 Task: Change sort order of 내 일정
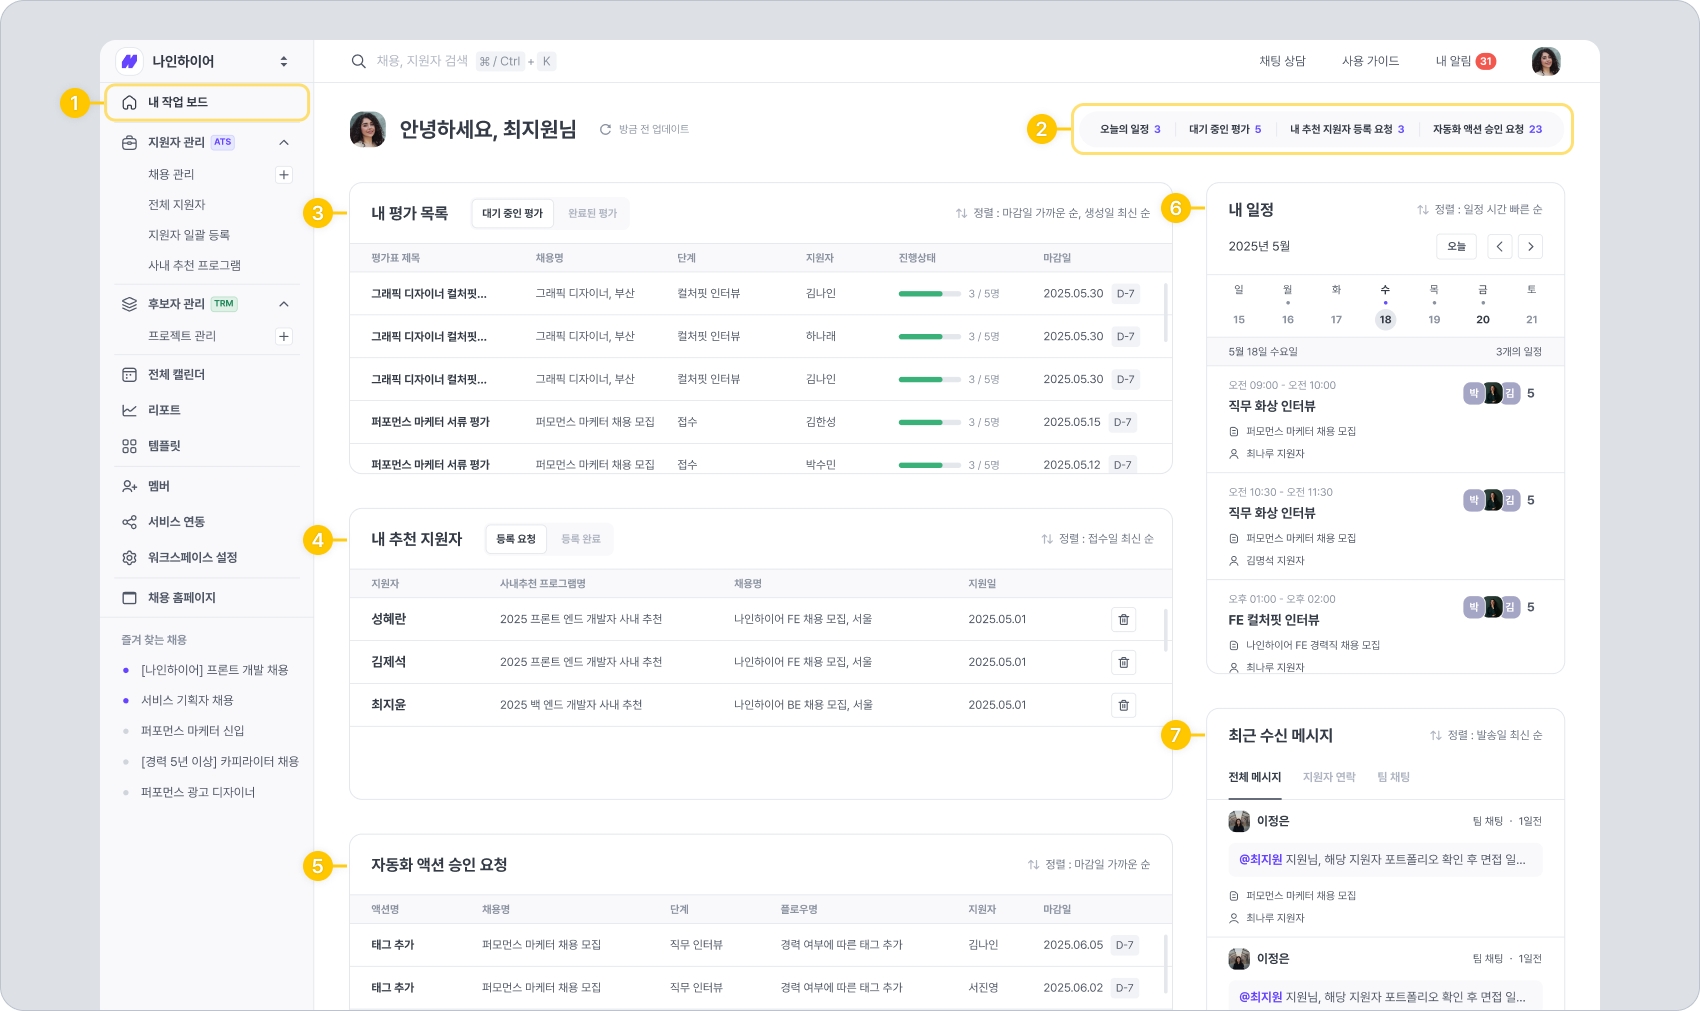point(1479,210)
